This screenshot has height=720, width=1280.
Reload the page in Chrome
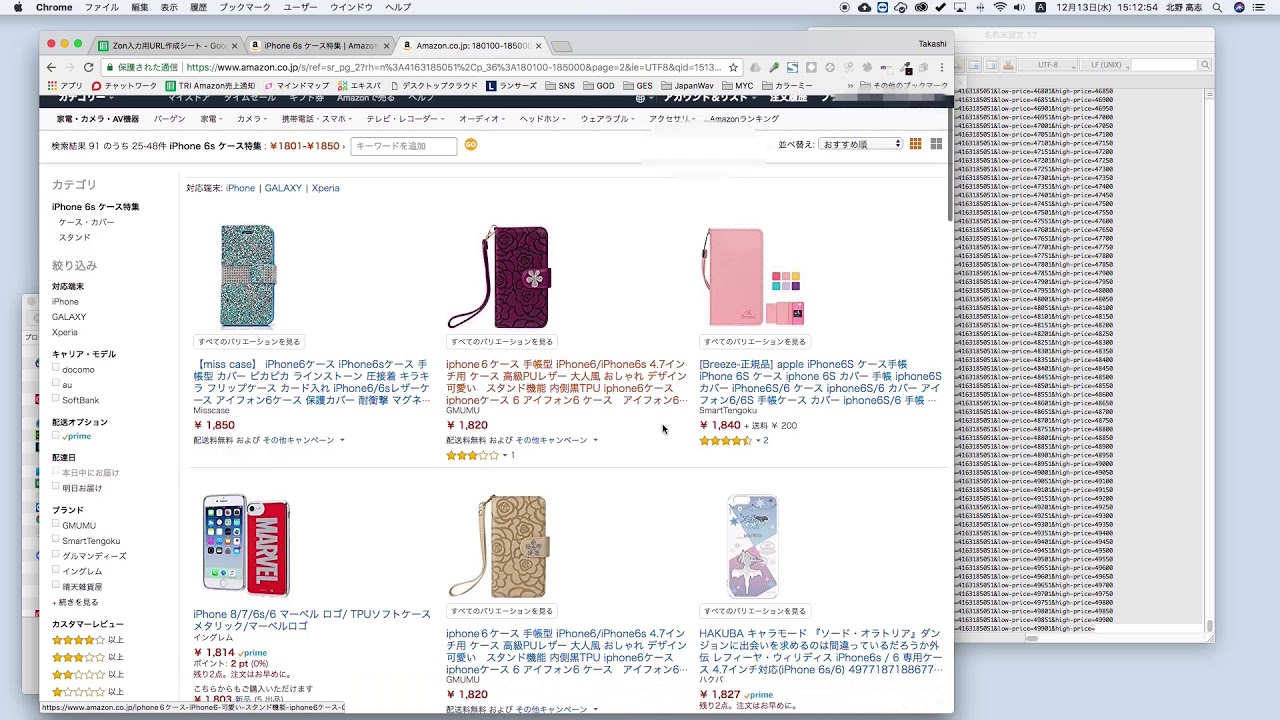(x=89, y=67)
